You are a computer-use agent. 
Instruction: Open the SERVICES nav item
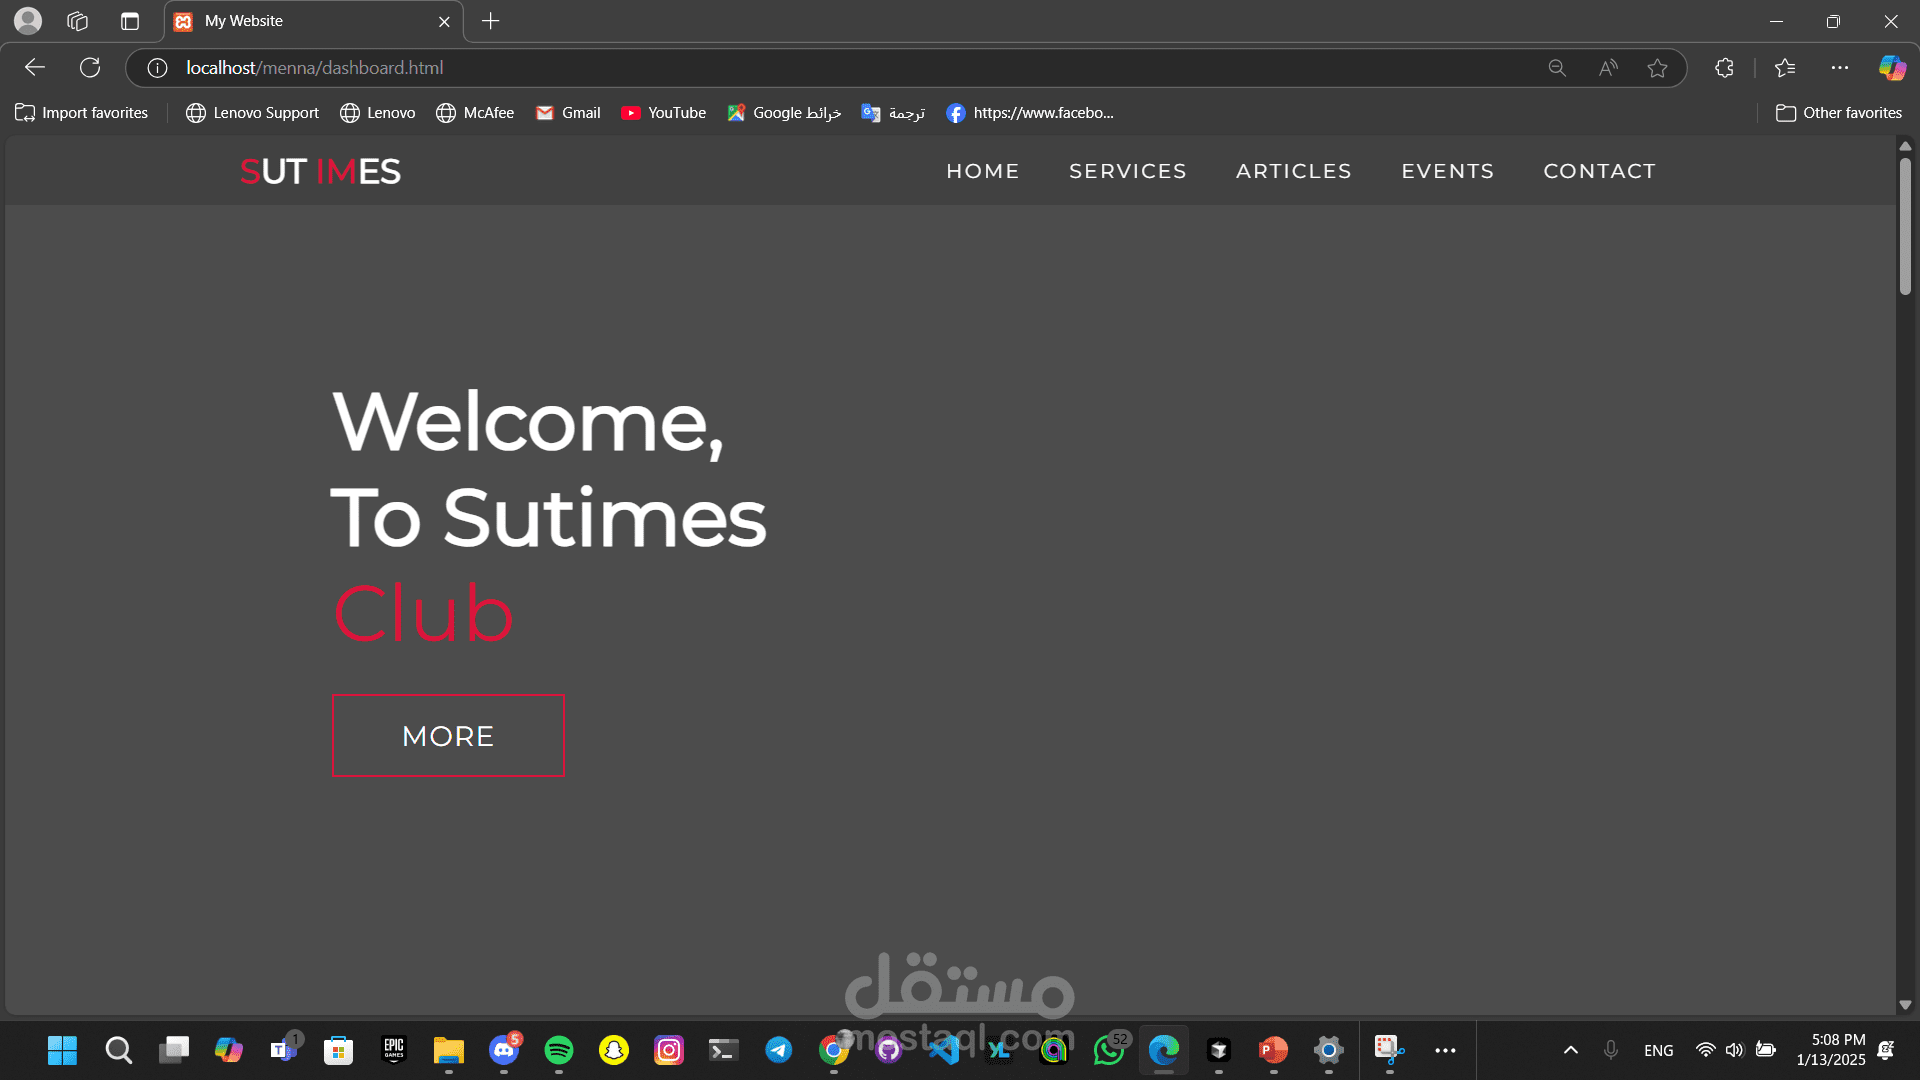(x=1127, y=171)
